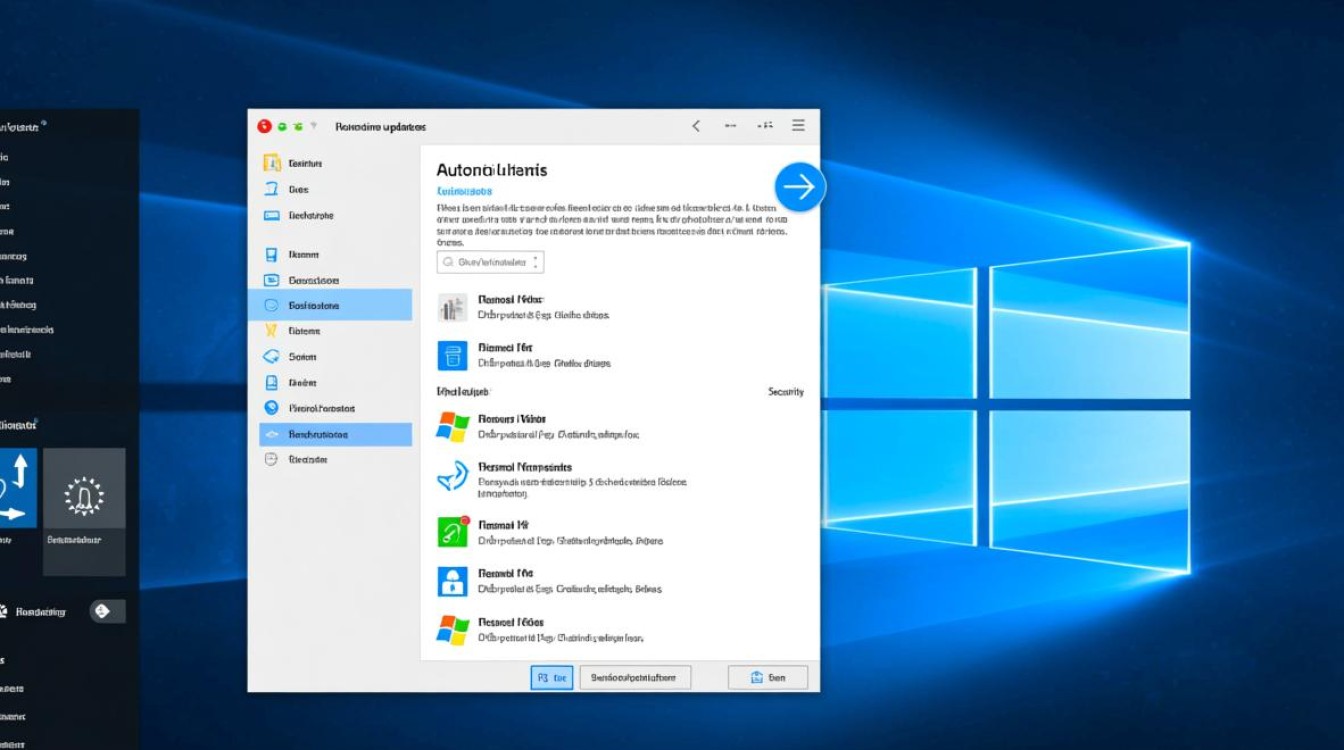The image size is (1344, 750).
Task: Open the search combo box stepper arrows
Action: pyautogui.click(x=536, y=262)
